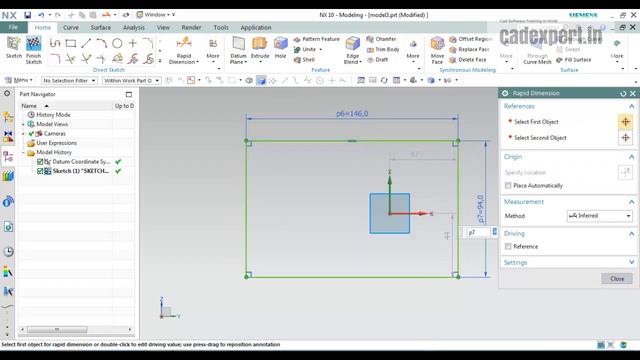
Task: Select the Arc sketch tool
Action: [102, 43]
